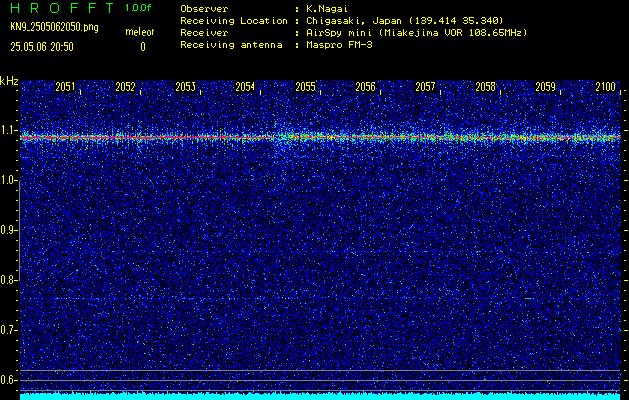Select Maspro FM-3 antenna value
This screenshot has height=400, width=629.
click(339, 45)
